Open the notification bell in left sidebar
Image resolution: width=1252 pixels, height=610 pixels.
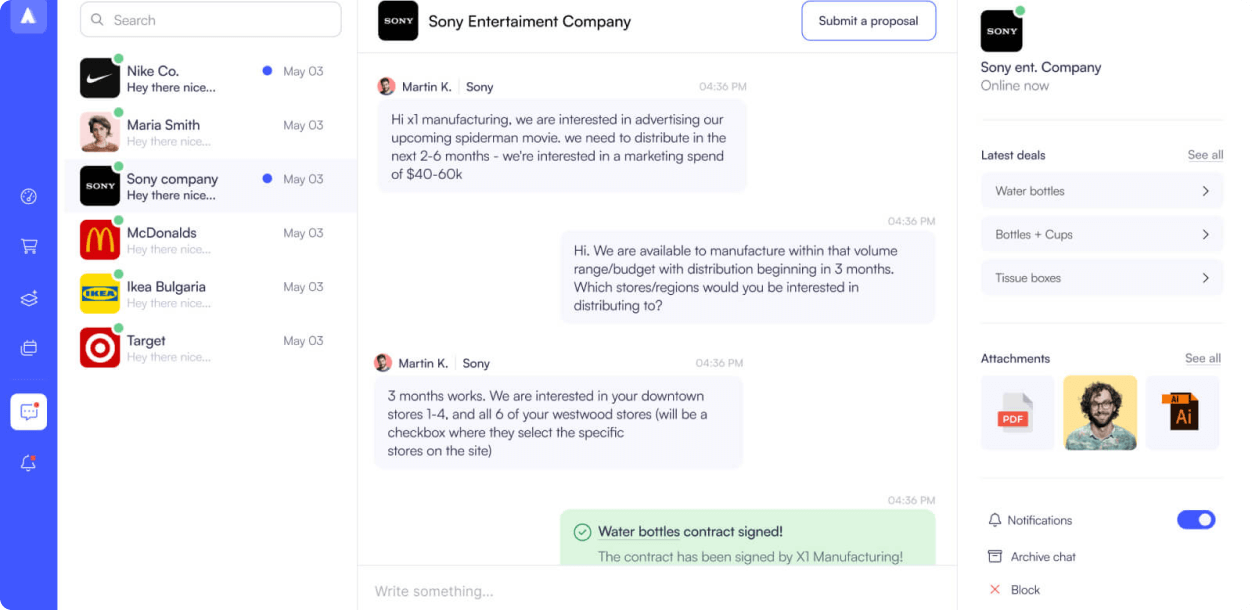29,463
